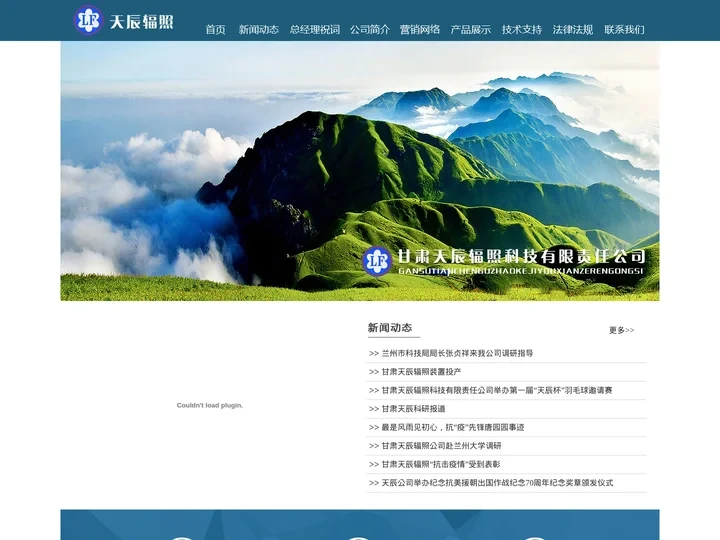The image size is (720, 540).
Task: Click the mountain banner image
Action: [360, 171]
